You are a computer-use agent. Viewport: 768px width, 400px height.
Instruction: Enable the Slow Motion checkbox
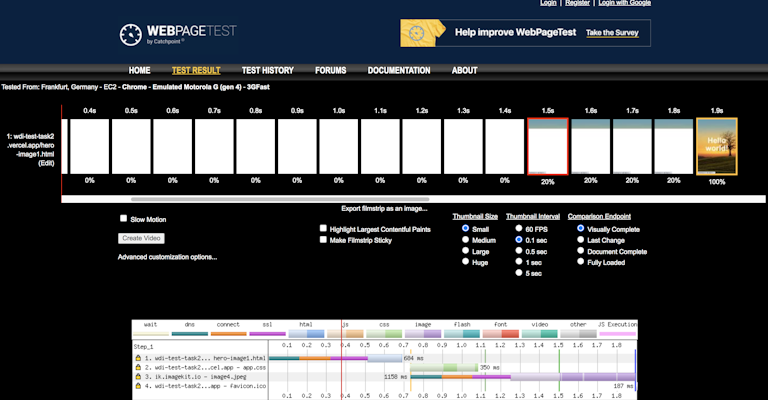click(x=124, y=219)
